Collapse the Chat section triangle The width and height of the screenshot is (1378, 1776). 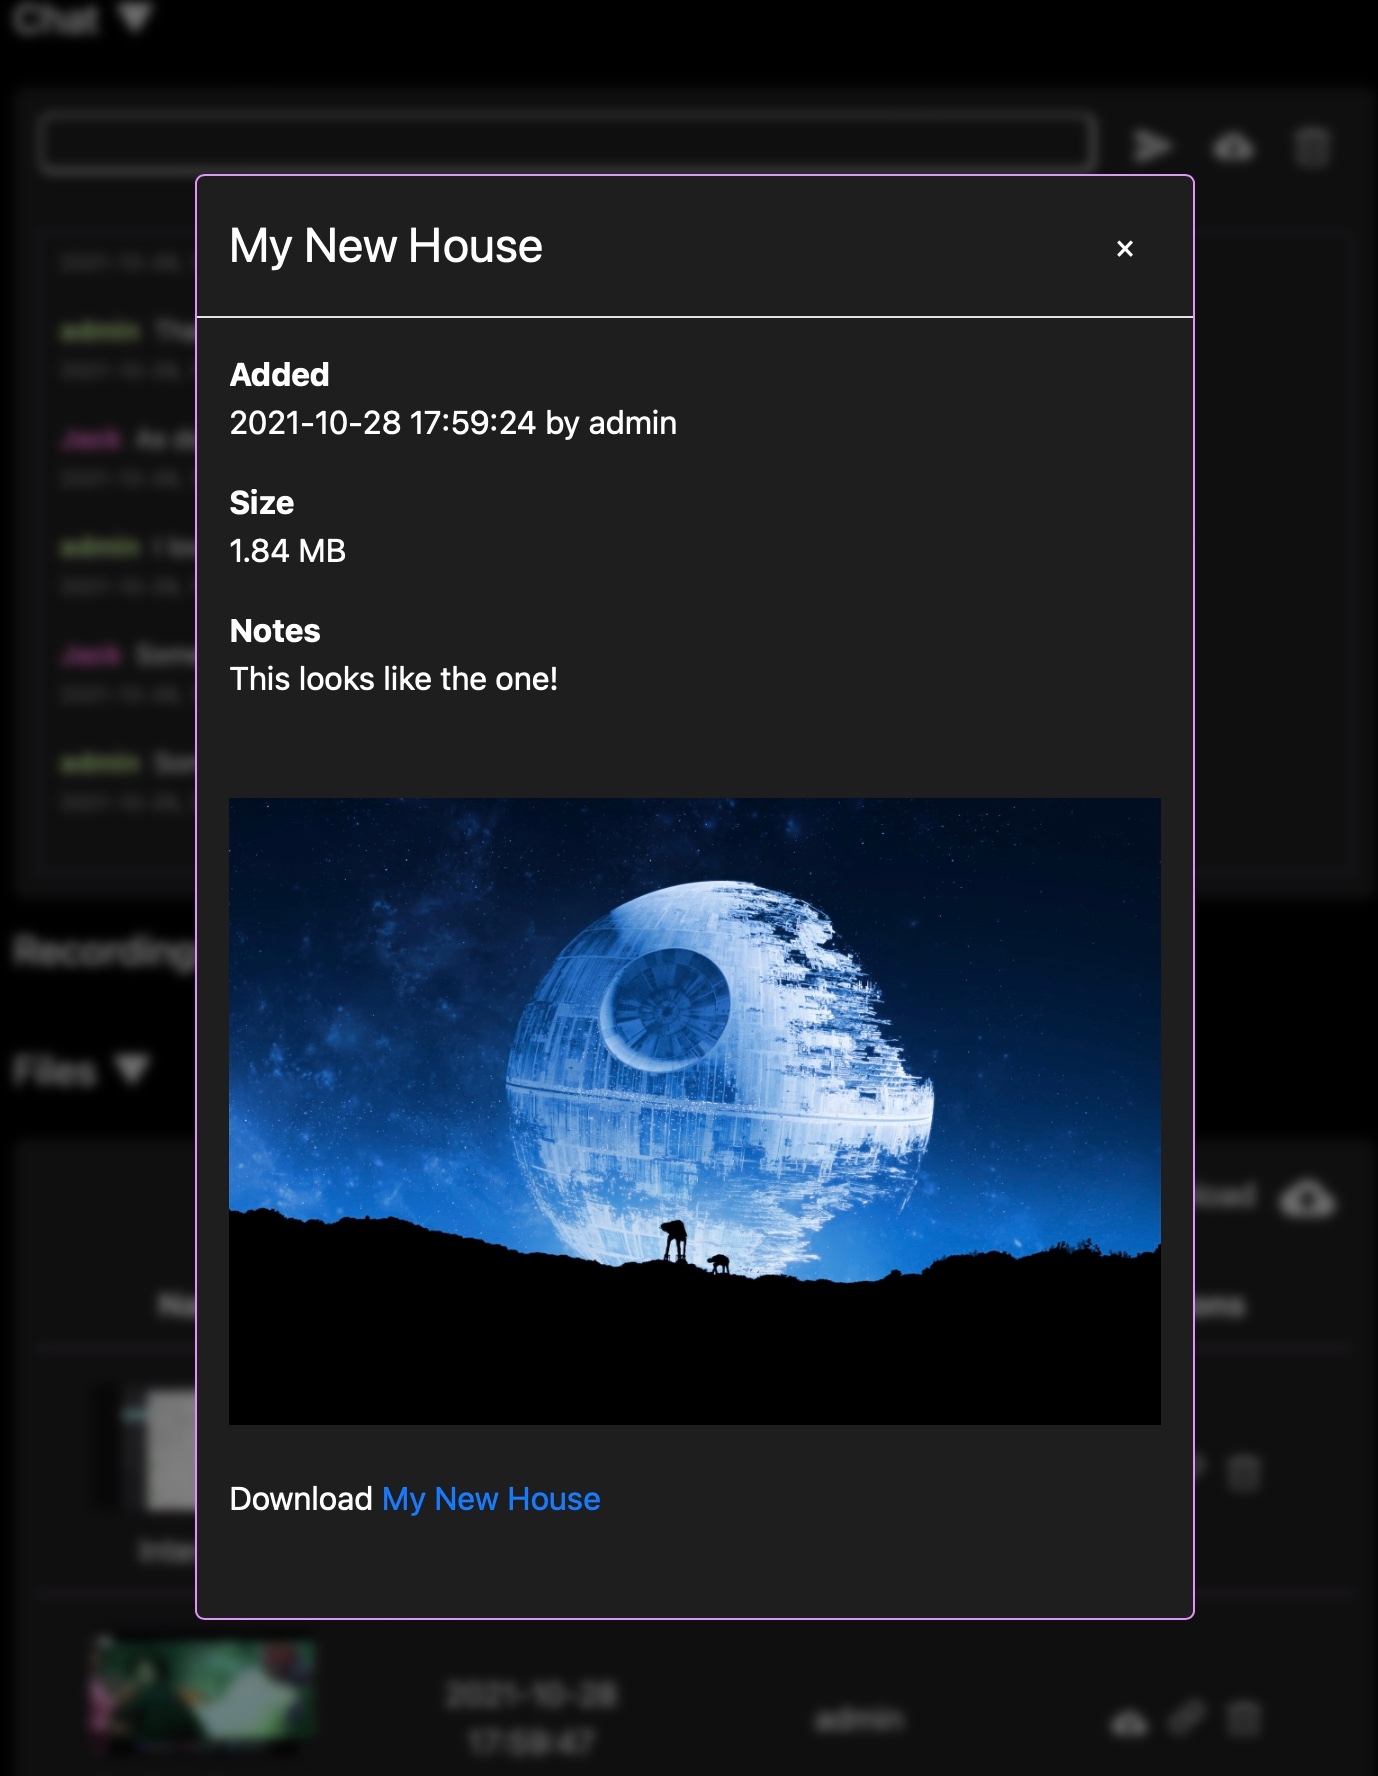click(x=134, y=18)
